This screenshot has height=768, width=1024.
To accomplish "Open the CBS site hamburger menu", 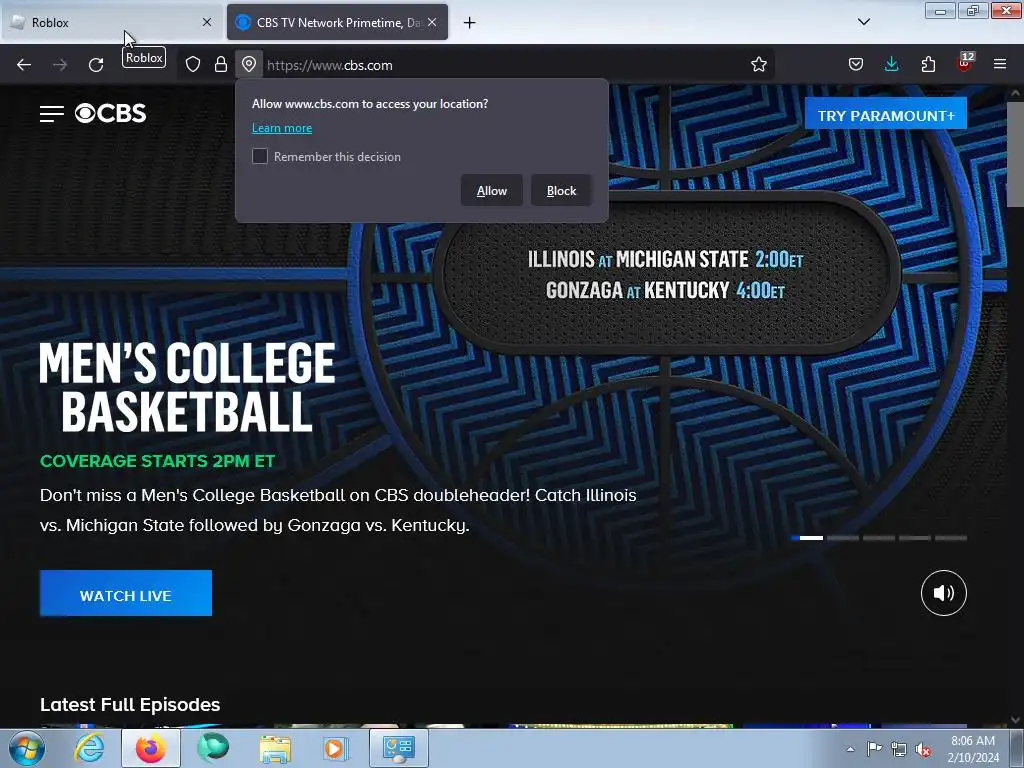I will tap(52, 114).
